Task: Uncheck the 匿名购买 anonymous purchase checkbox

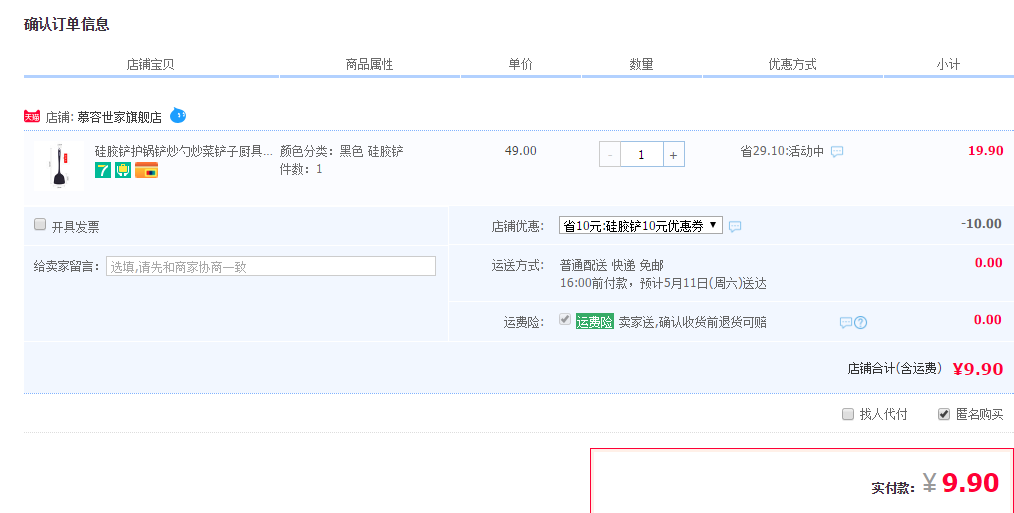Action: tap(944, 414)
